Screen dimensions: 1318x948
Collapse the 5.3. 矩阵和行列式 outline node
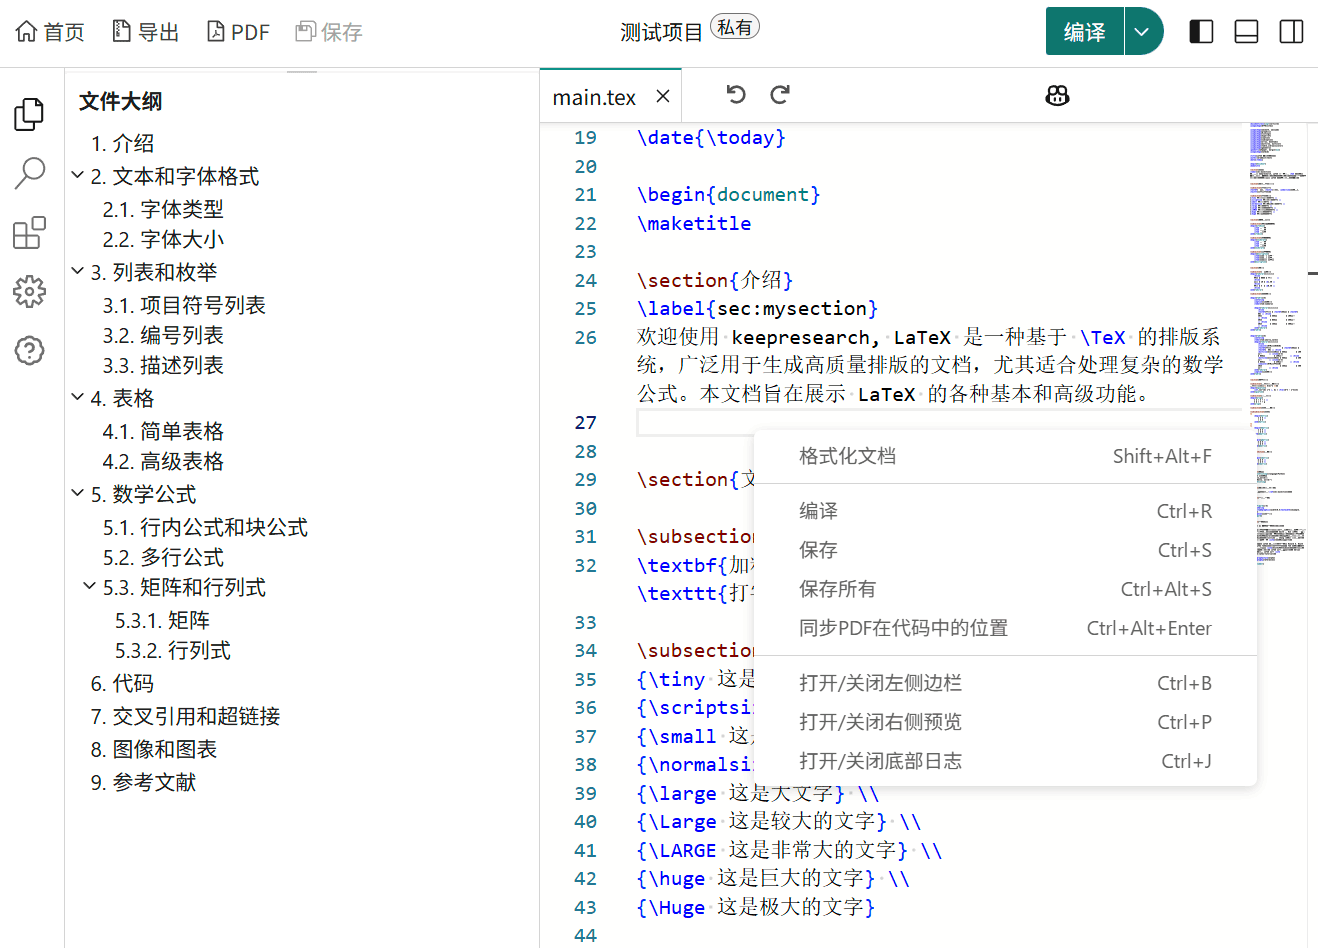(90, 586)
